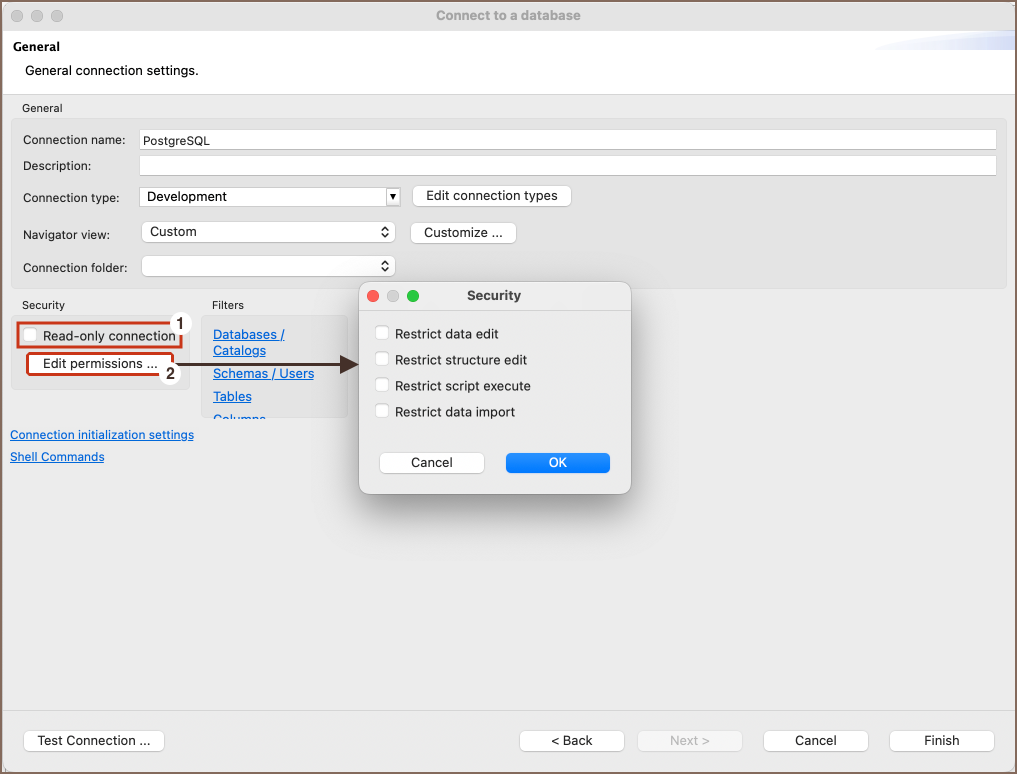Open the Customize navigator button
The height and width of the screenshot is (774, 1017).
point(463,233)
